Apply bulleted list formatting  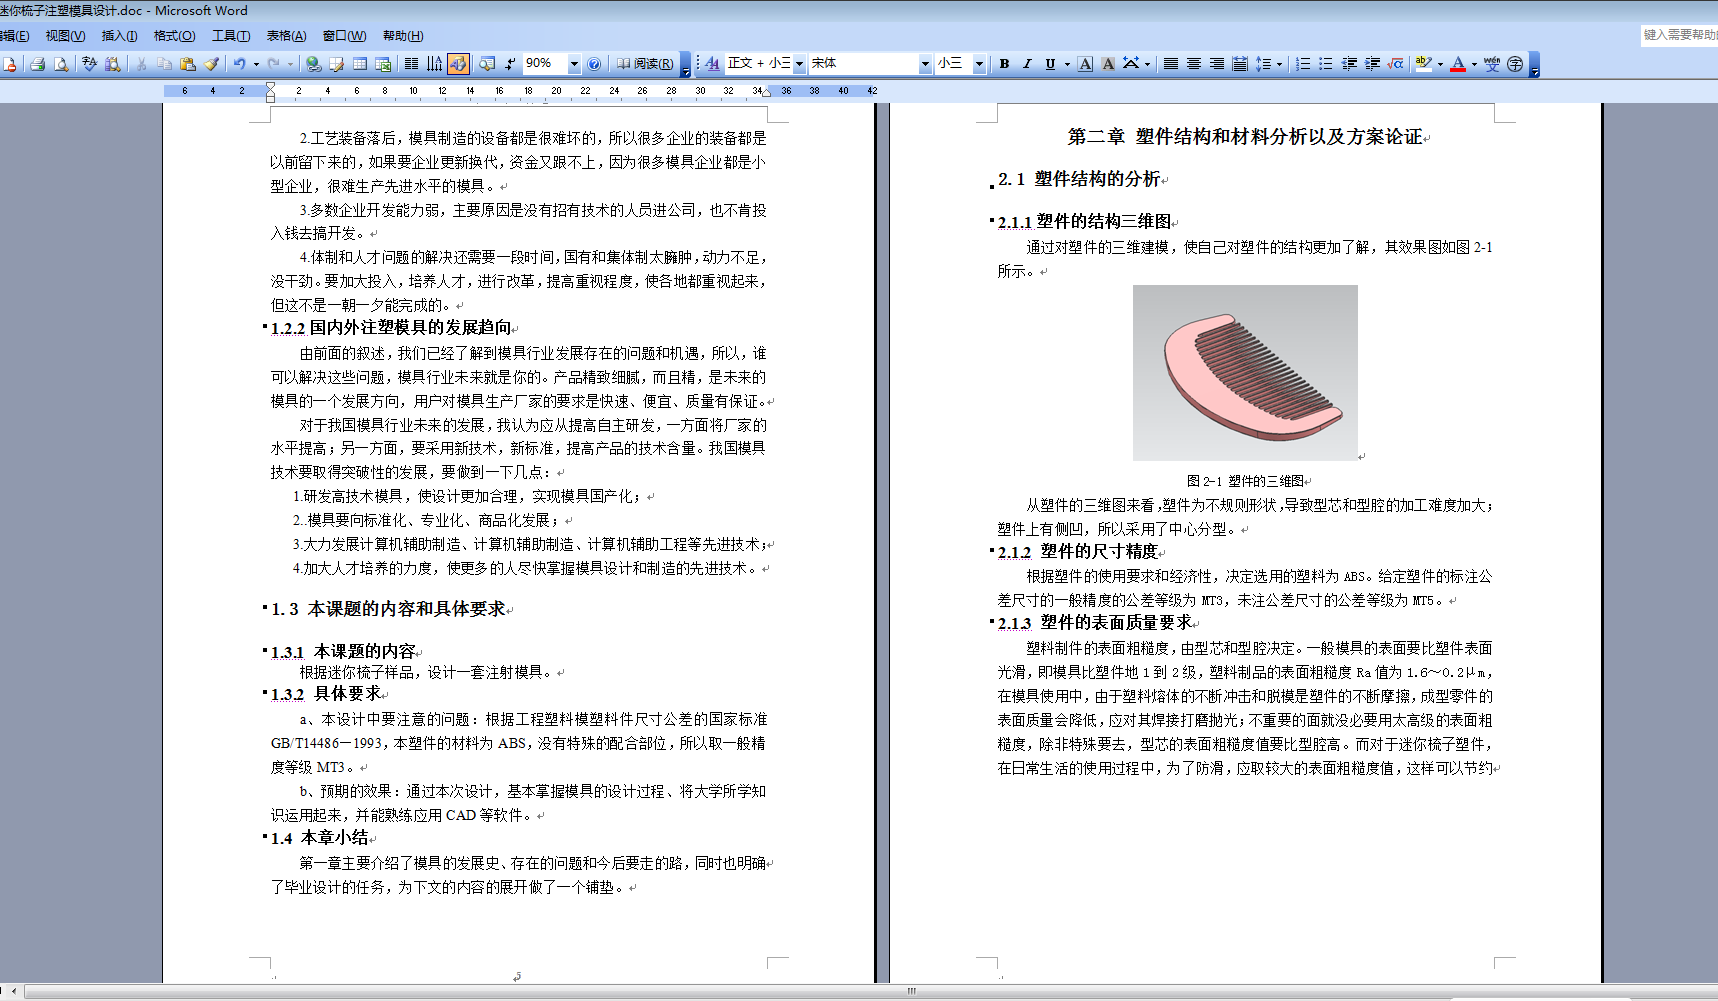tap(1326, 64)
